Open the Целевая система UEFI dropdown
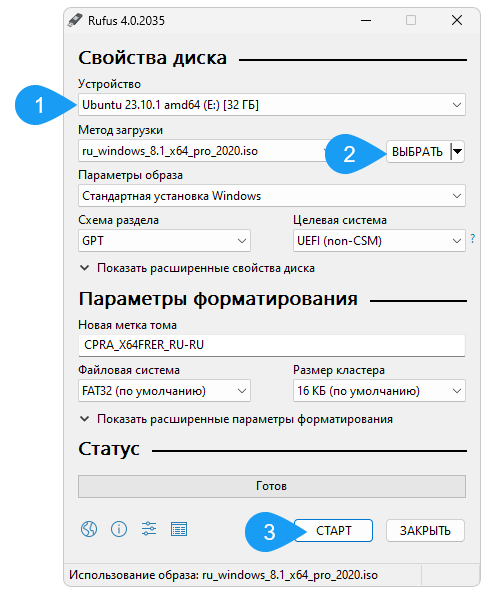 [379, 241]
